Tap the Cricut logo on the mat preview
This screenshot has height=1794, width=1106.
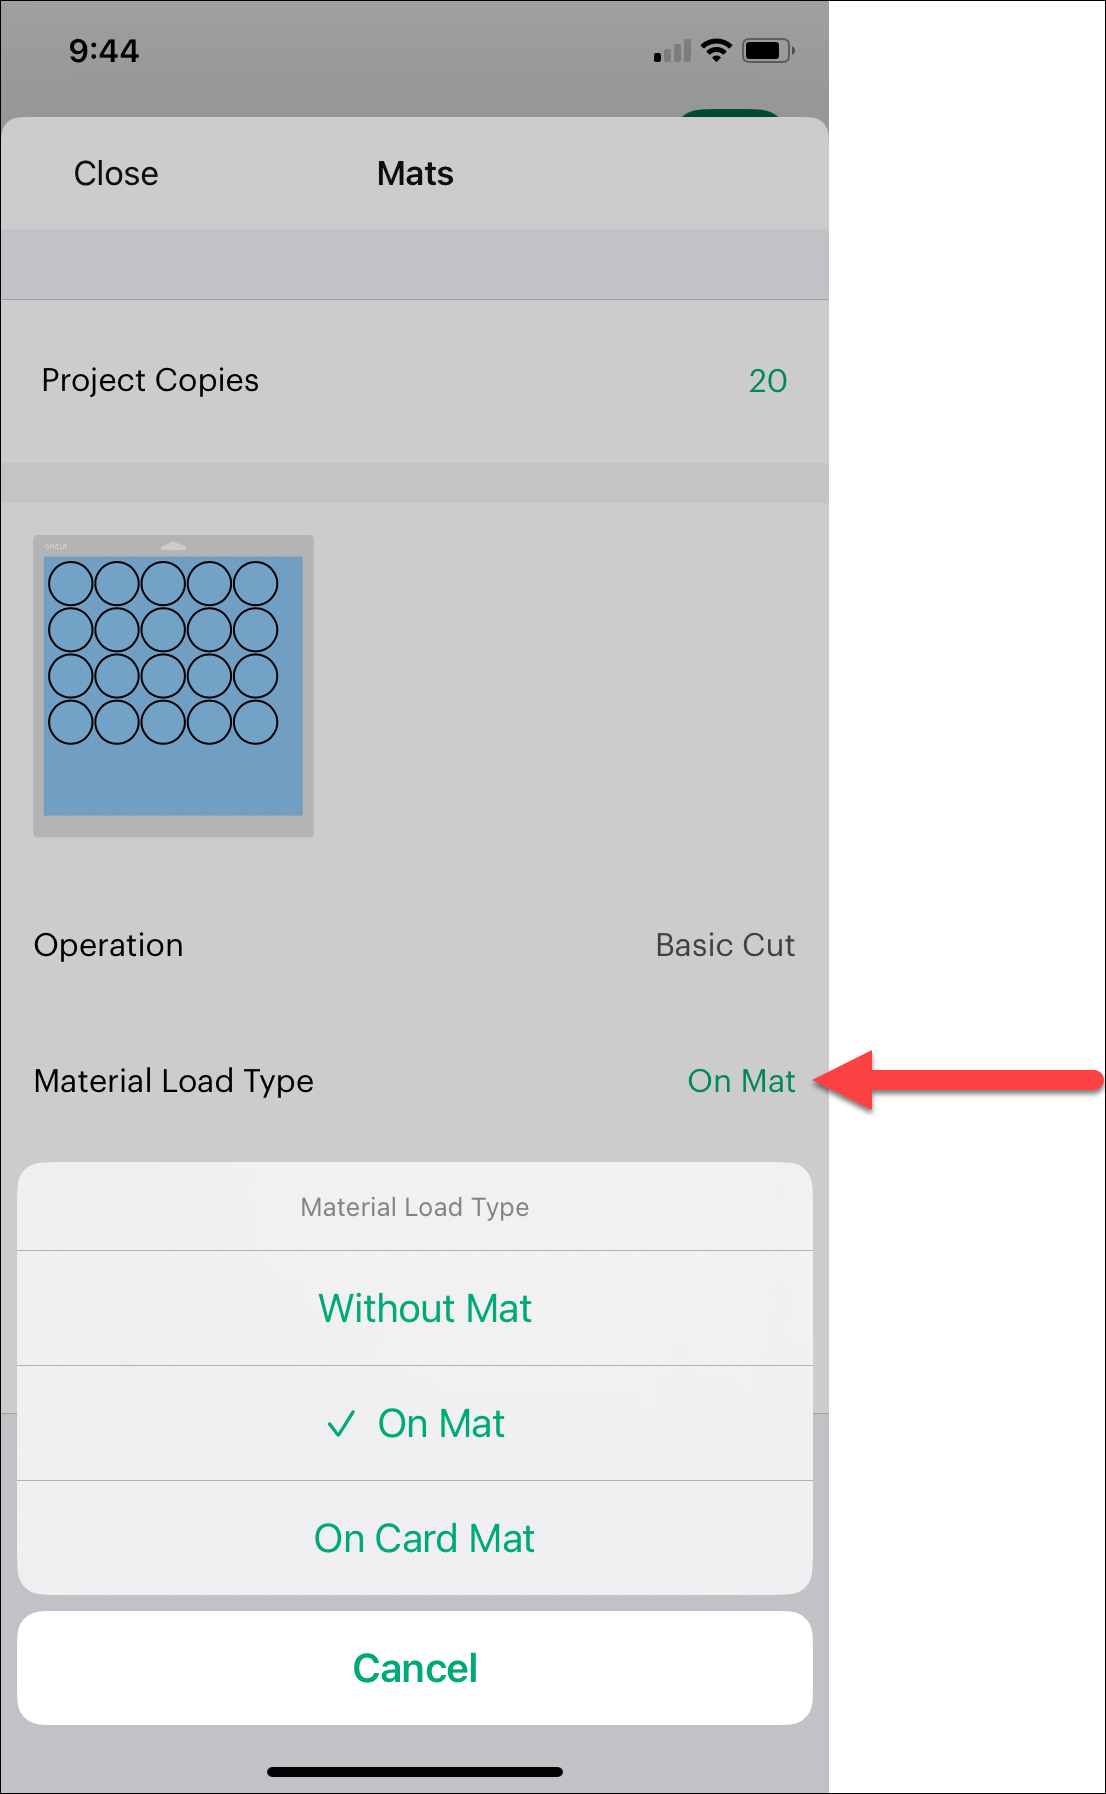(x=55, y=546)
